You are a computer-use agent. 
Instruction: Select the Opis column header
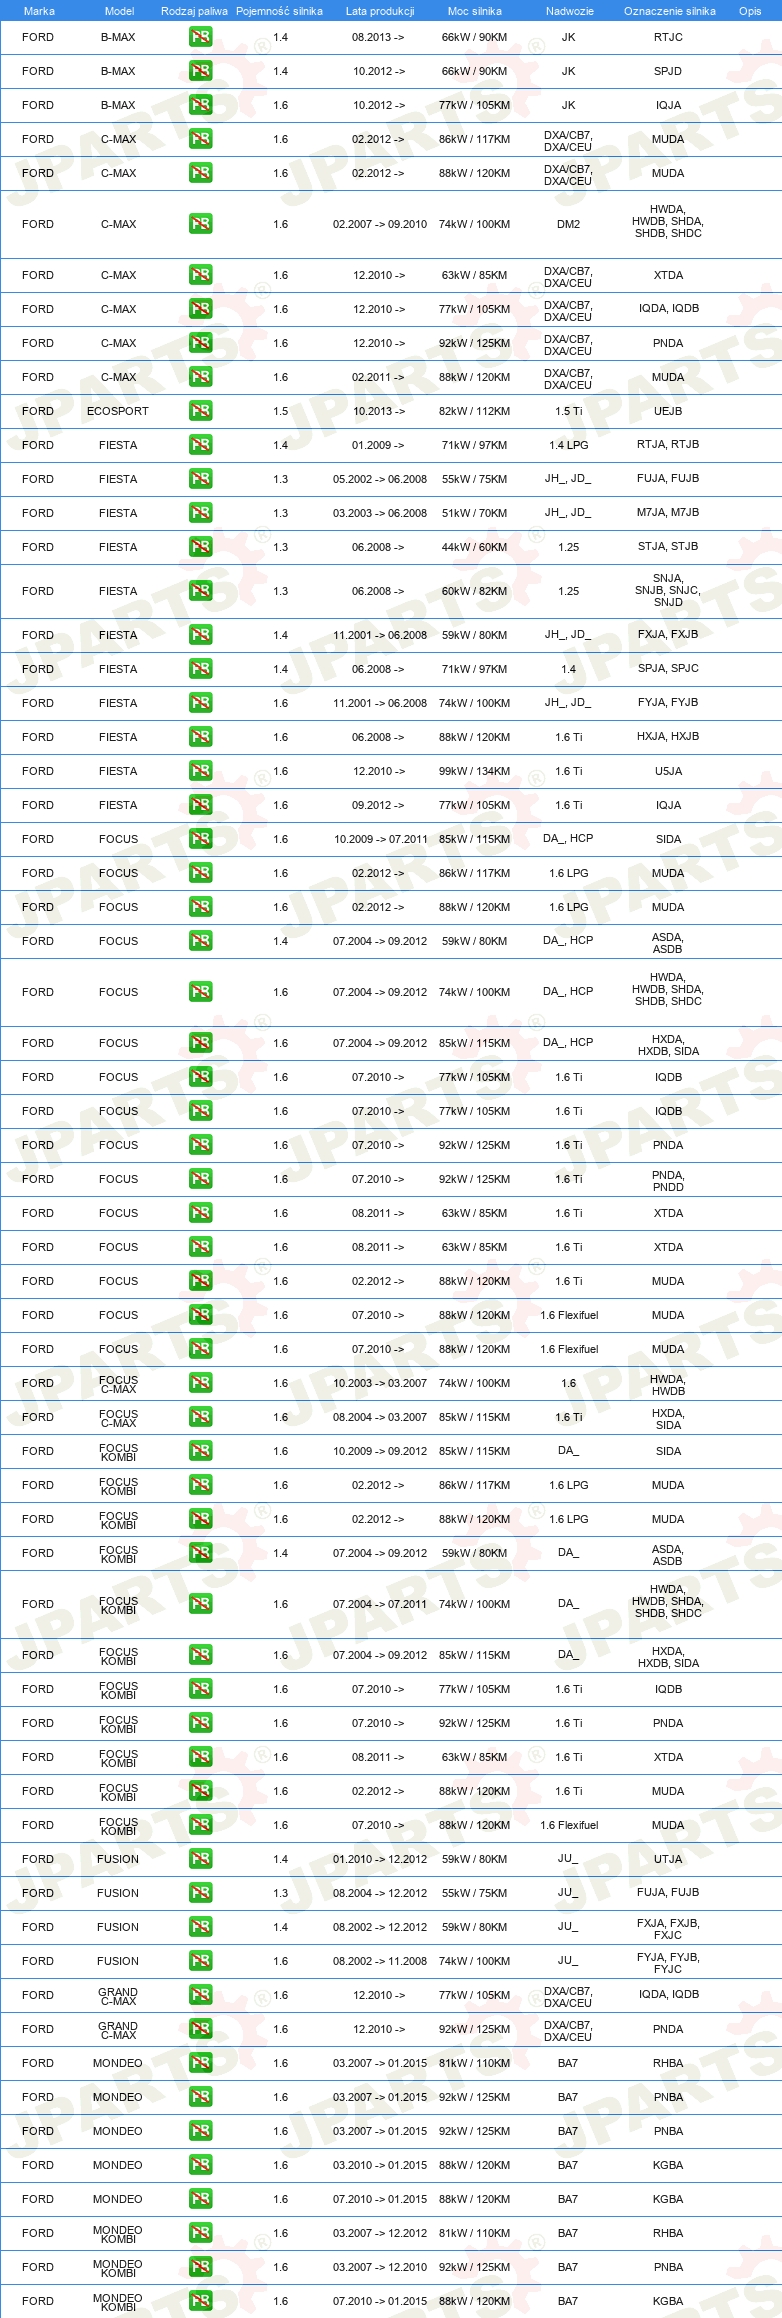point(750,11)
